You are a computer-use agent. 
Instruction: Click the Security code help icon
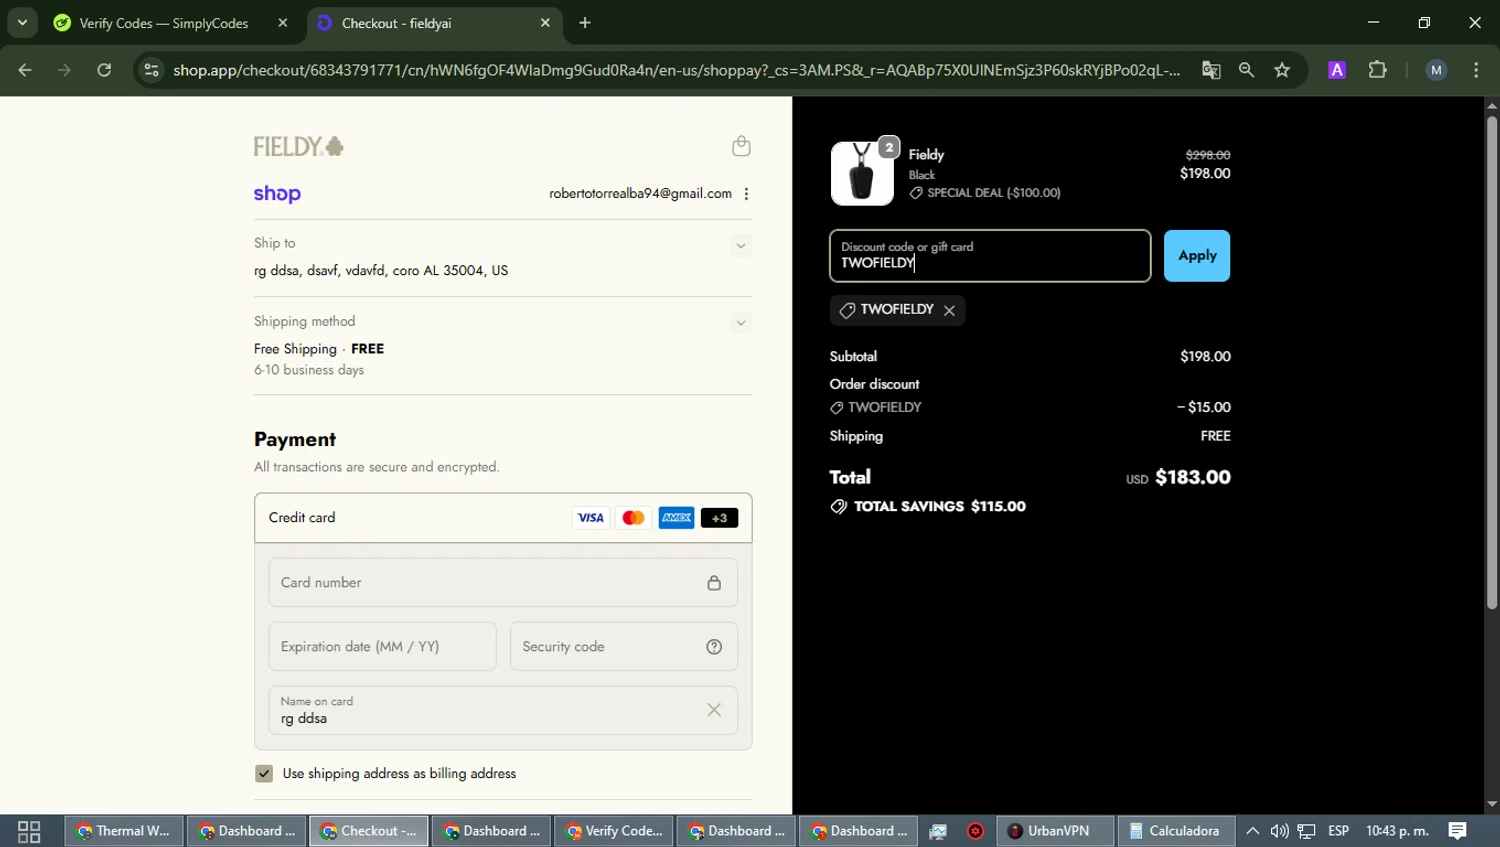pos(714,647)
